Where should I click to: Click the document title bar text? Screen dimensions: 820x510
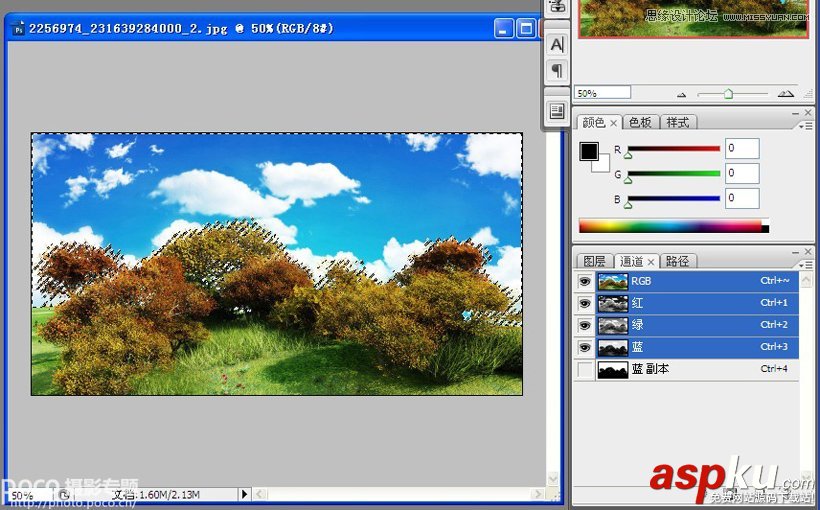[181, 28]
